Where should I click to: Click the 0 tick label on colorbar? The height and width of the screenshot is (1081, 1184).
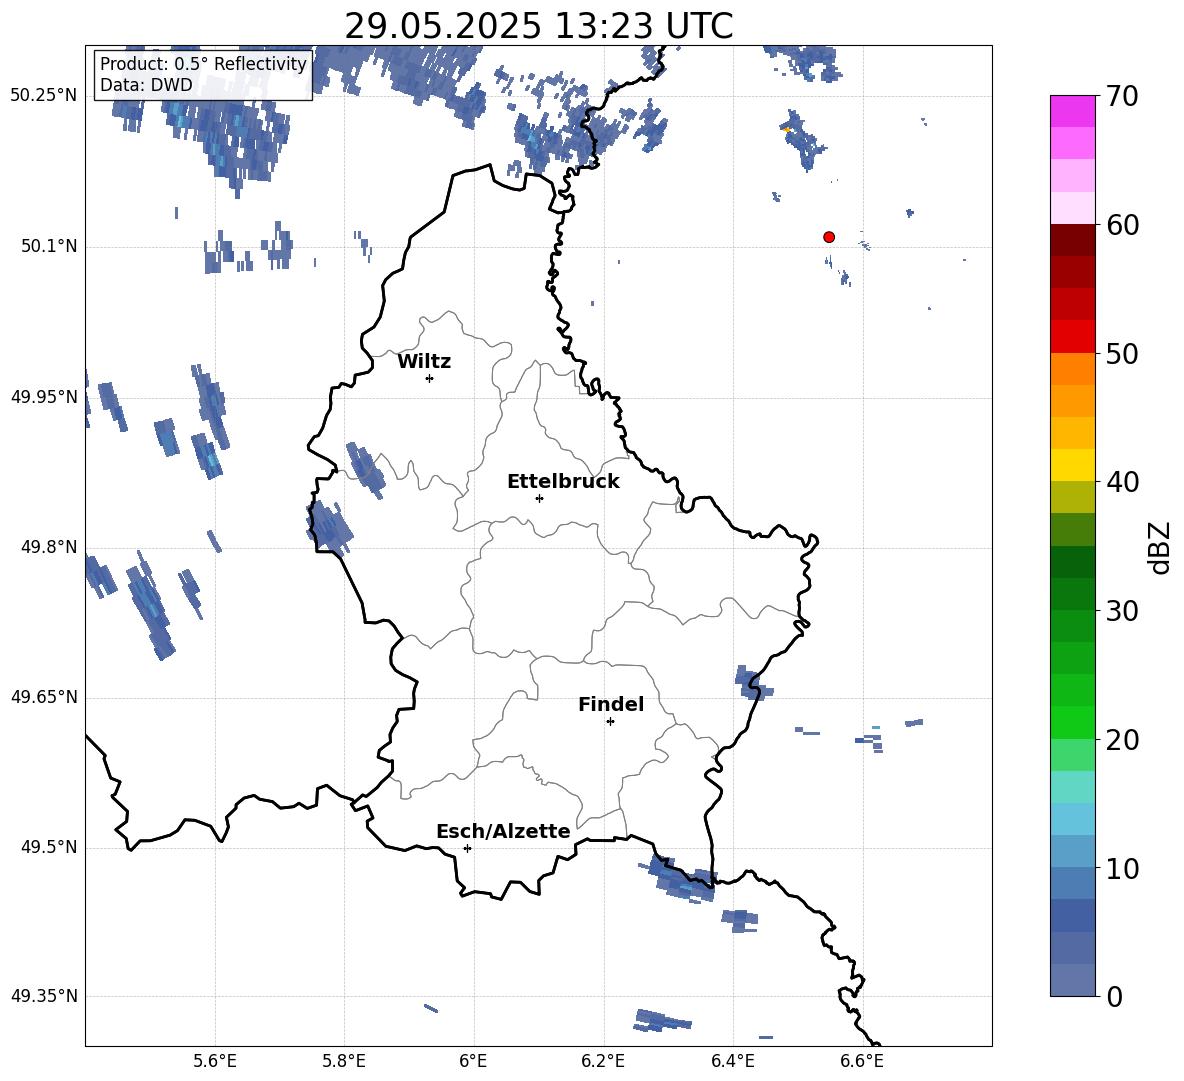(1115, 996)
